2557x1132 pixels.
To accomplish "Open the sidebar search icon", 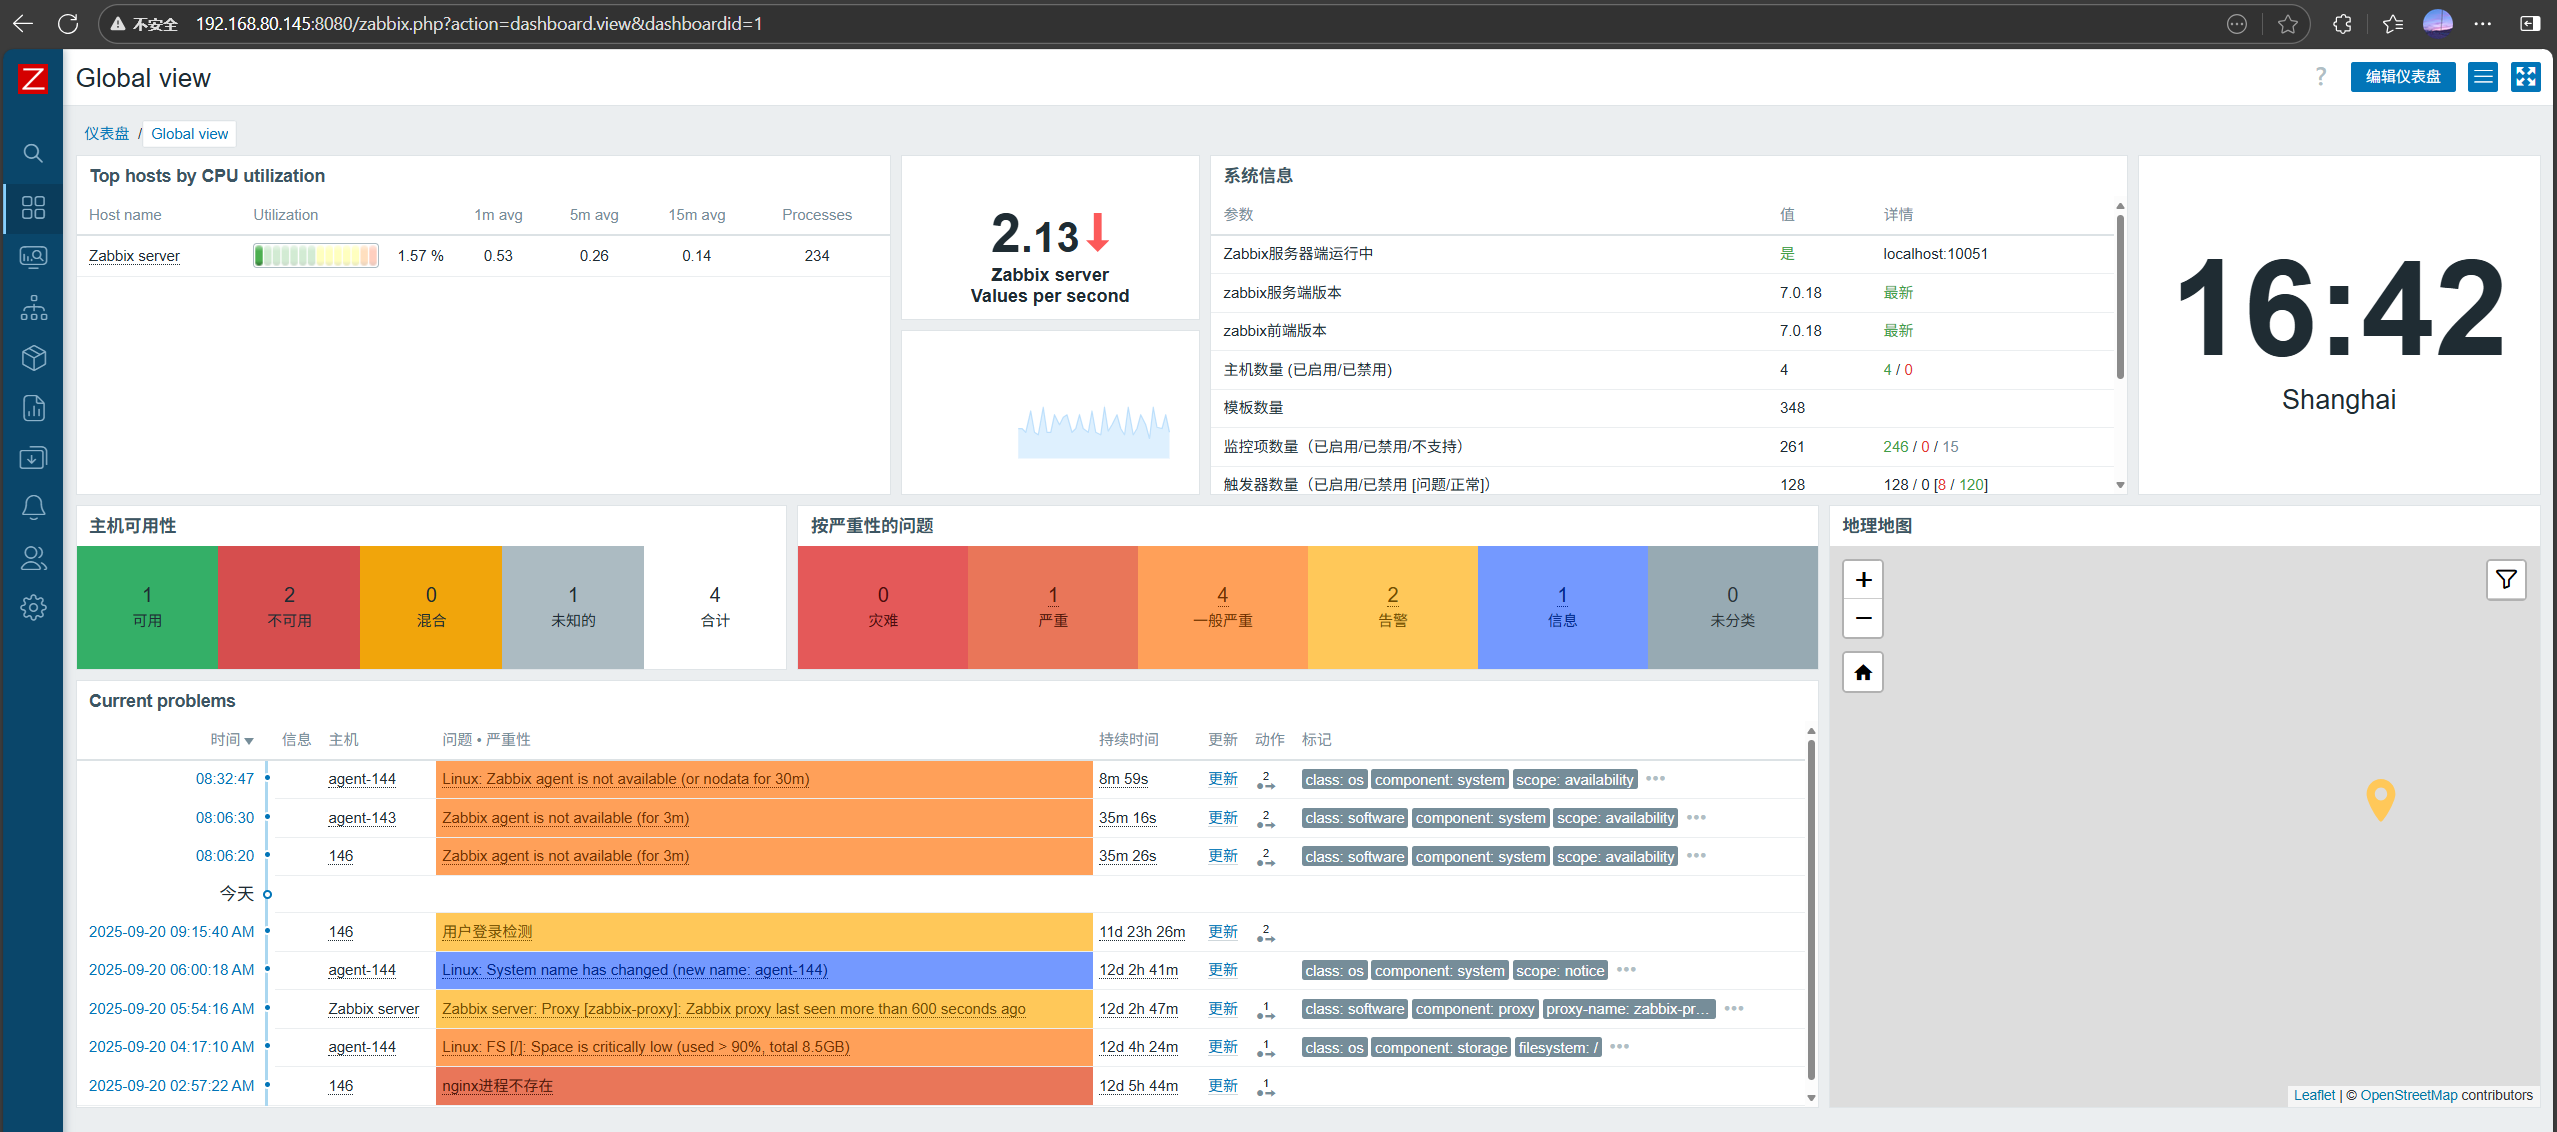I will [33, 153].
